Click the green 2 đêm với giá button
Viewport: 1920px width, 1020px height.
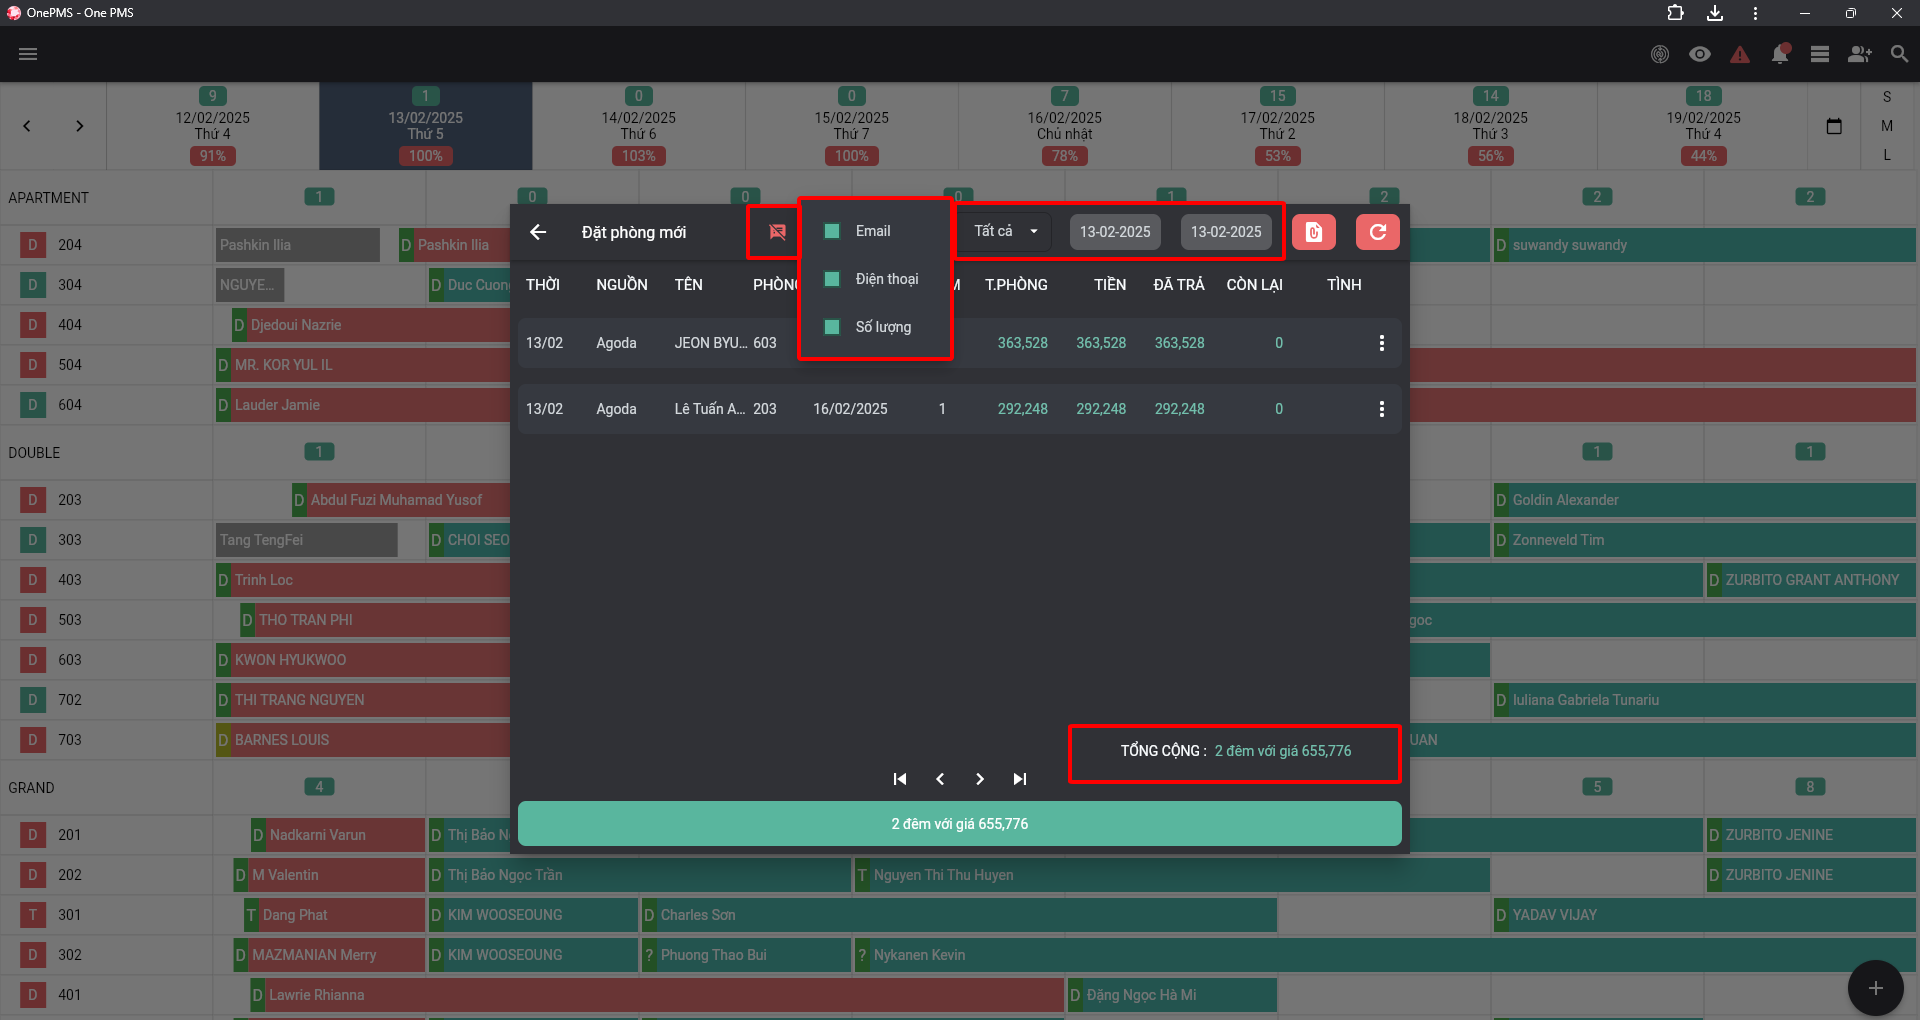tap(960, 824)
